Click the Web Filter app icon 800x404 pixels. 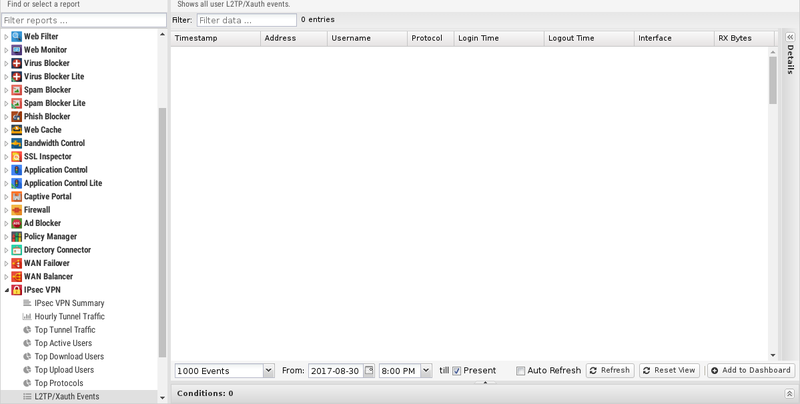click(16, 36)
